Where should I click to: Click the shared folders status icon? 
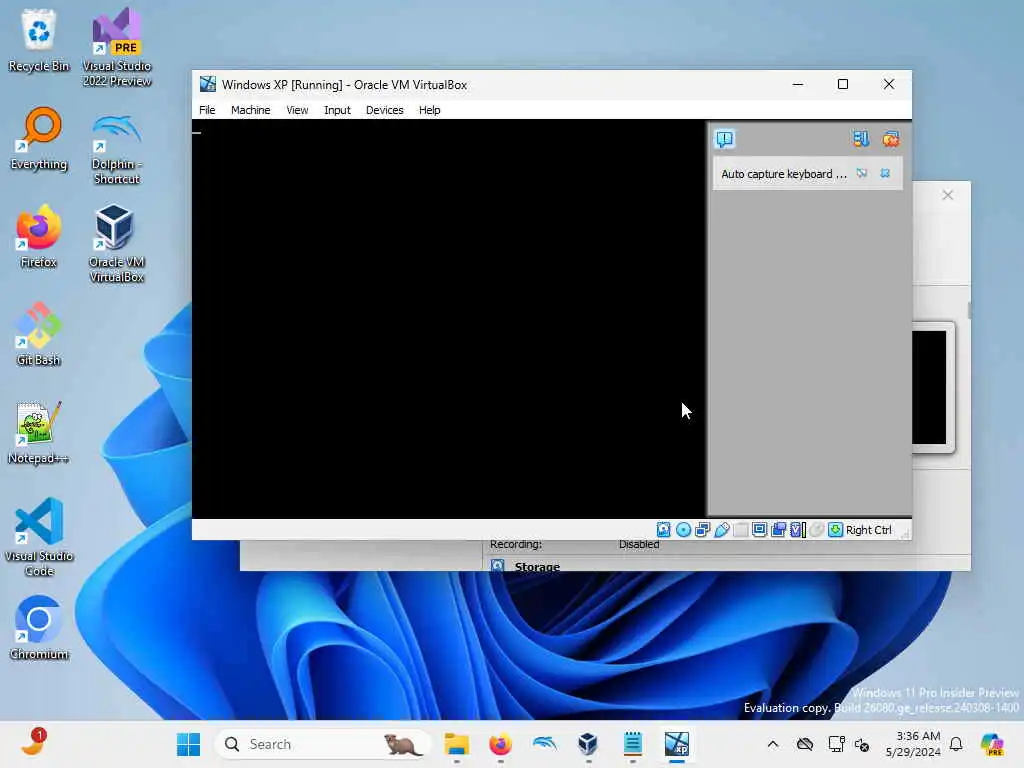click(x=741, y=530)
